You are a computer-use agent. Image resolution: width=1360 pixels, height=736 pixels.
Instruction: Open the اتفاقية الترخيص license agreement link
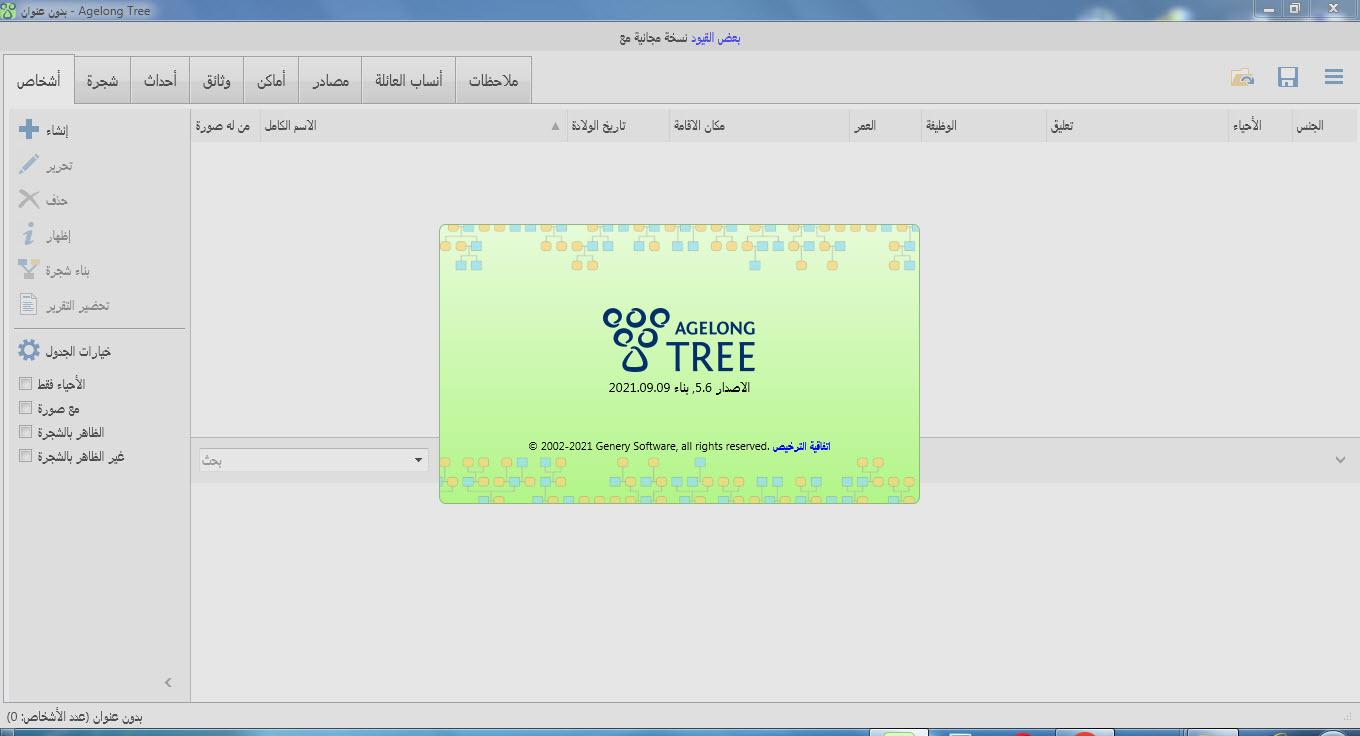click(801, 446)
